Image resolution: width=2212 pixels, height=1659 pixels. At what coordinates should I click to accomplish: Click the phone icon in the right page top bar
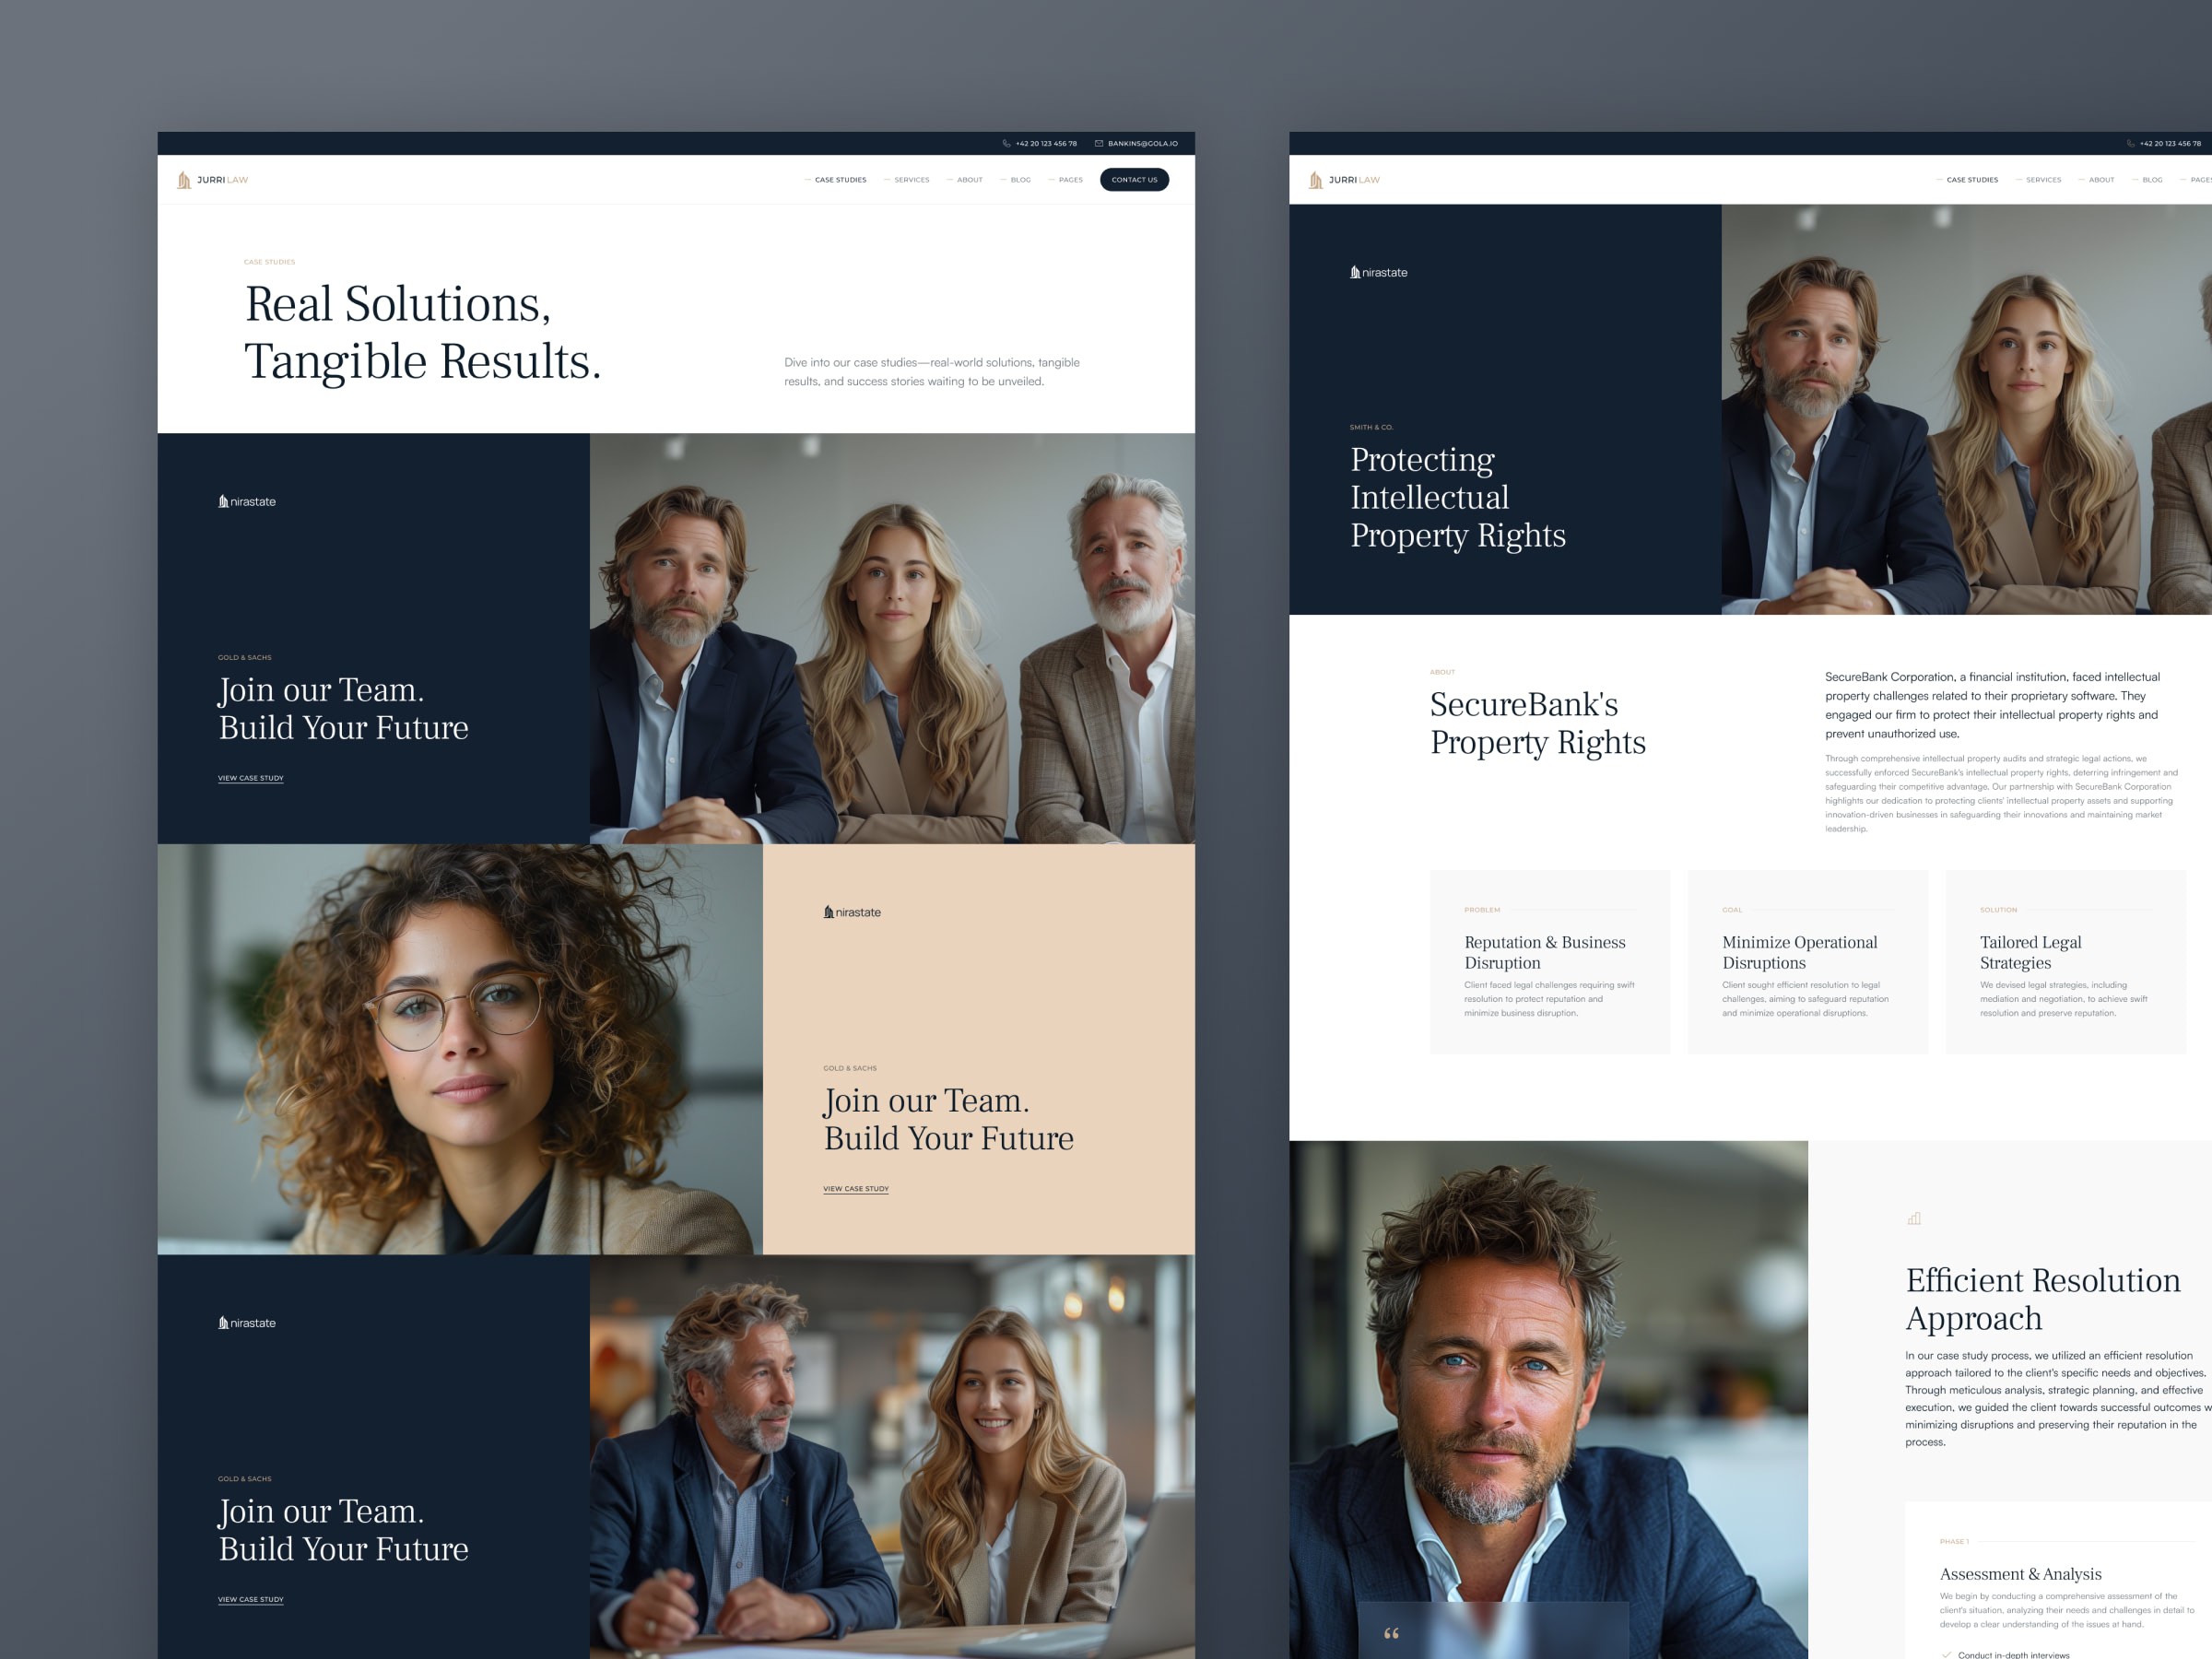click(x=2130, y=143)
